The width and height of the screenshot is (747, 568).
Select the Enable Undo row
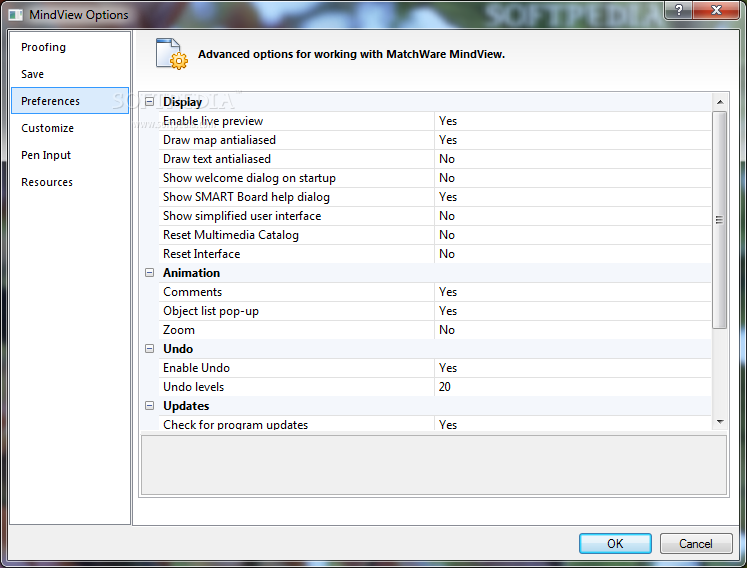point(434,368)
